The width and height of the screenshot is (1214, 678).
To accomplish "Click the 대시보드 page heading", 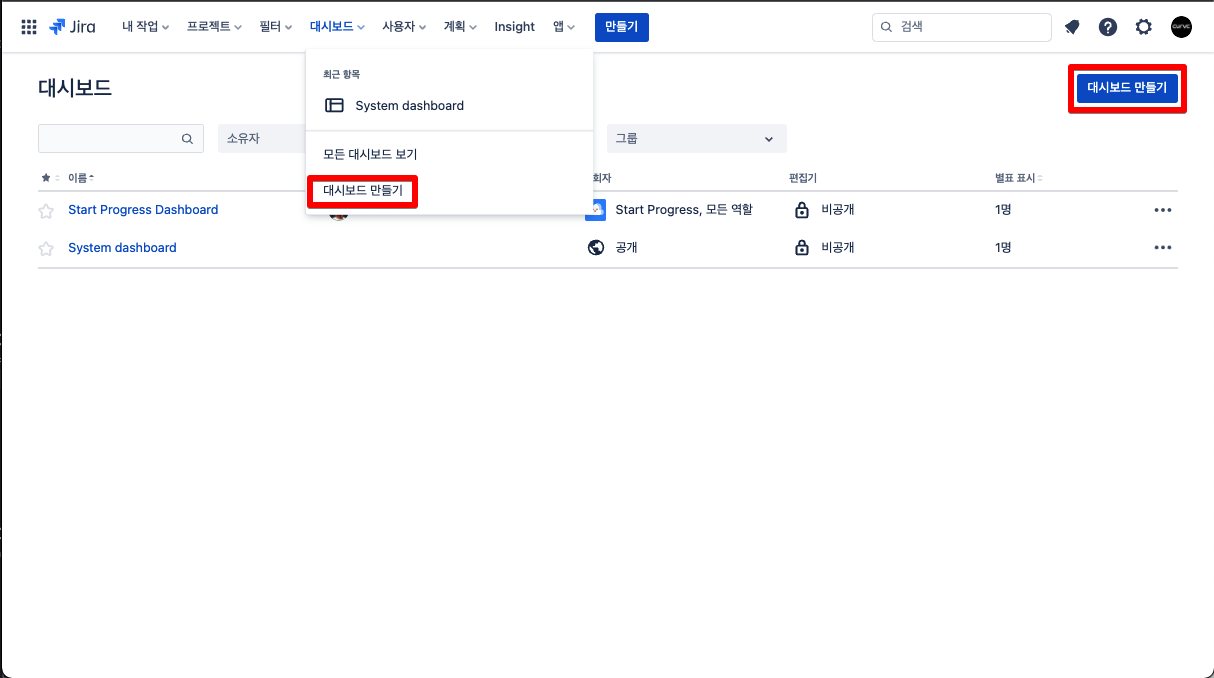I will click(x=75, y=87).
